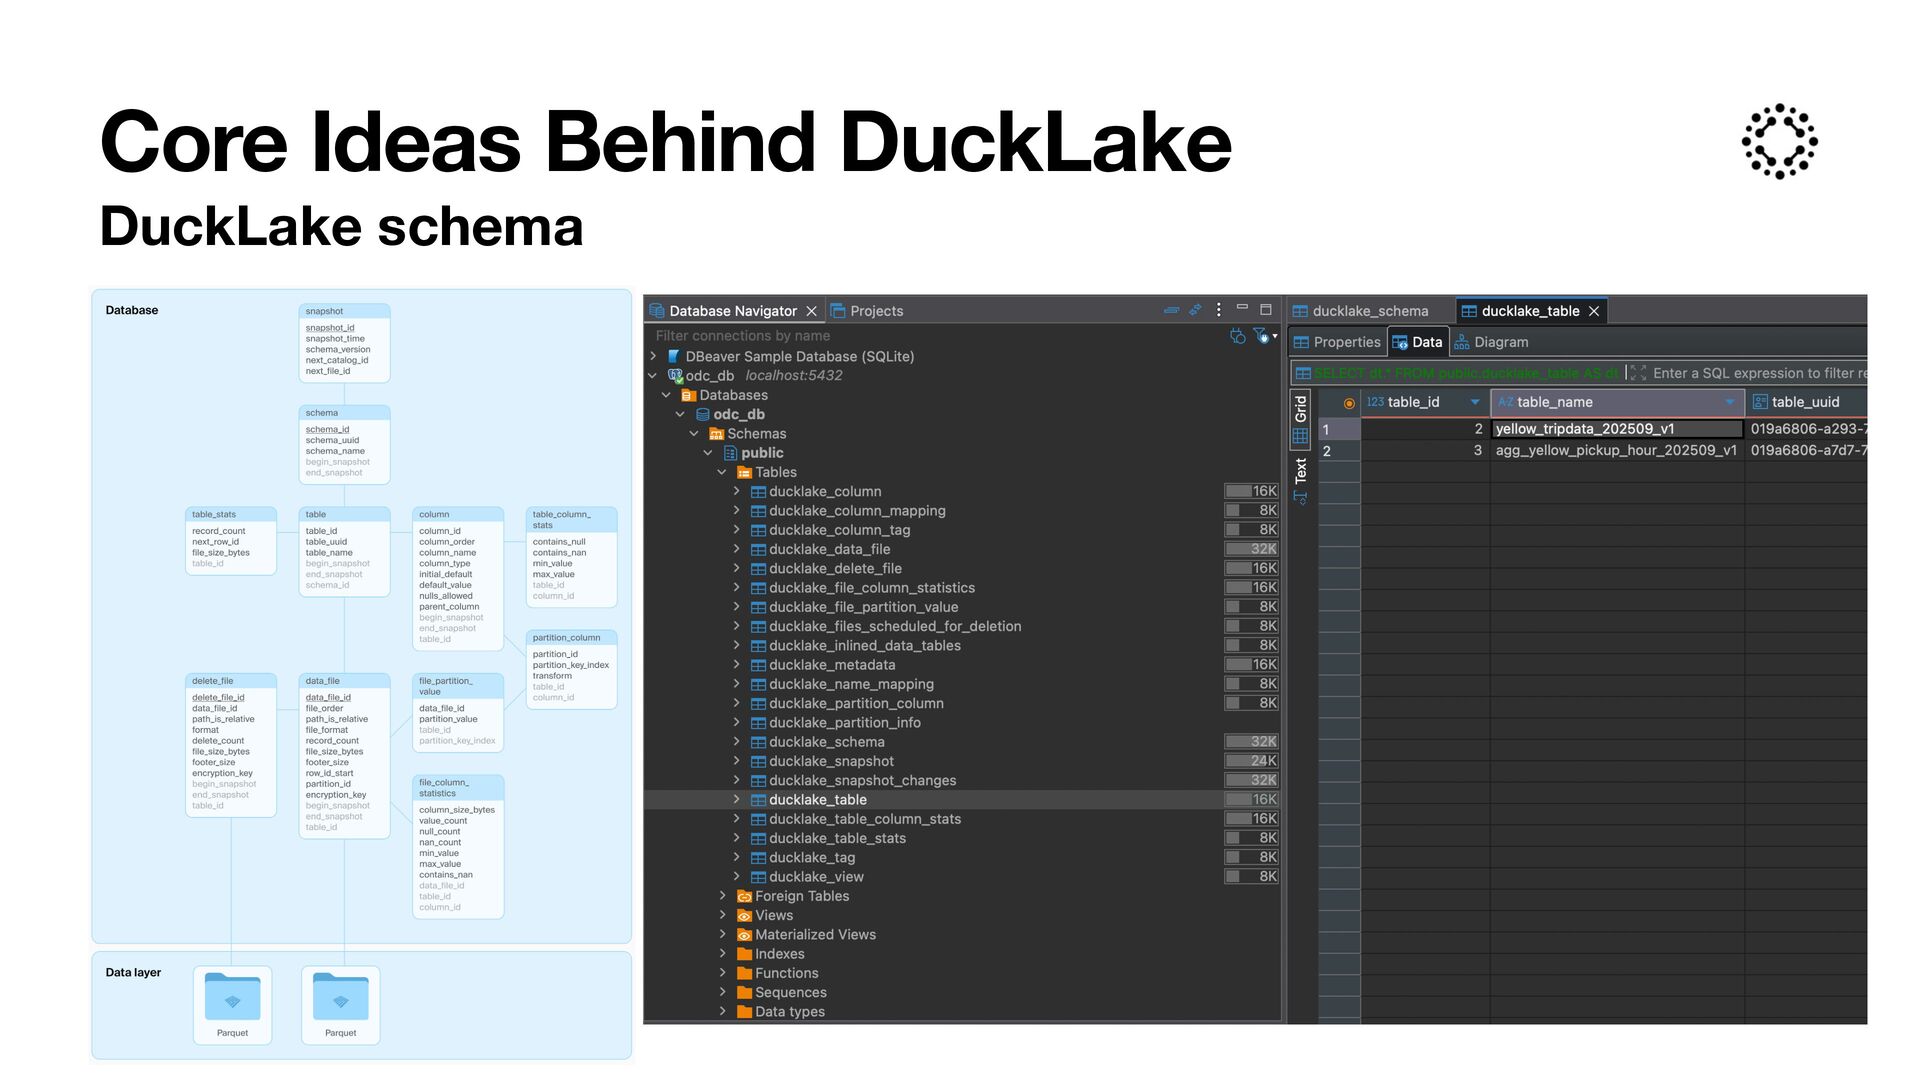Switch to the Diagram tab
The height and width of the screenshot is (1080, 1920).
tap(1491, 342)
